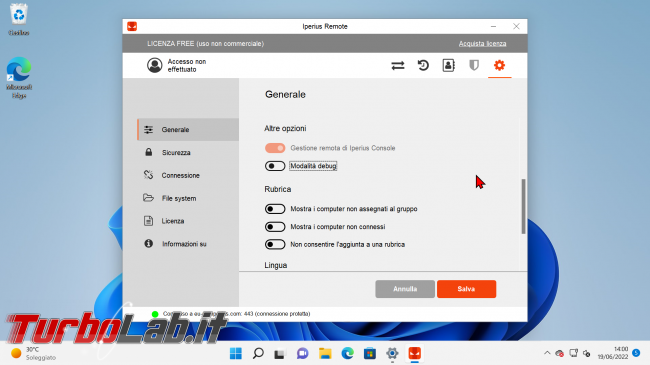The image size is (650, 365).
Task: Click the green connection status indicator
Action: pos(155,314)
